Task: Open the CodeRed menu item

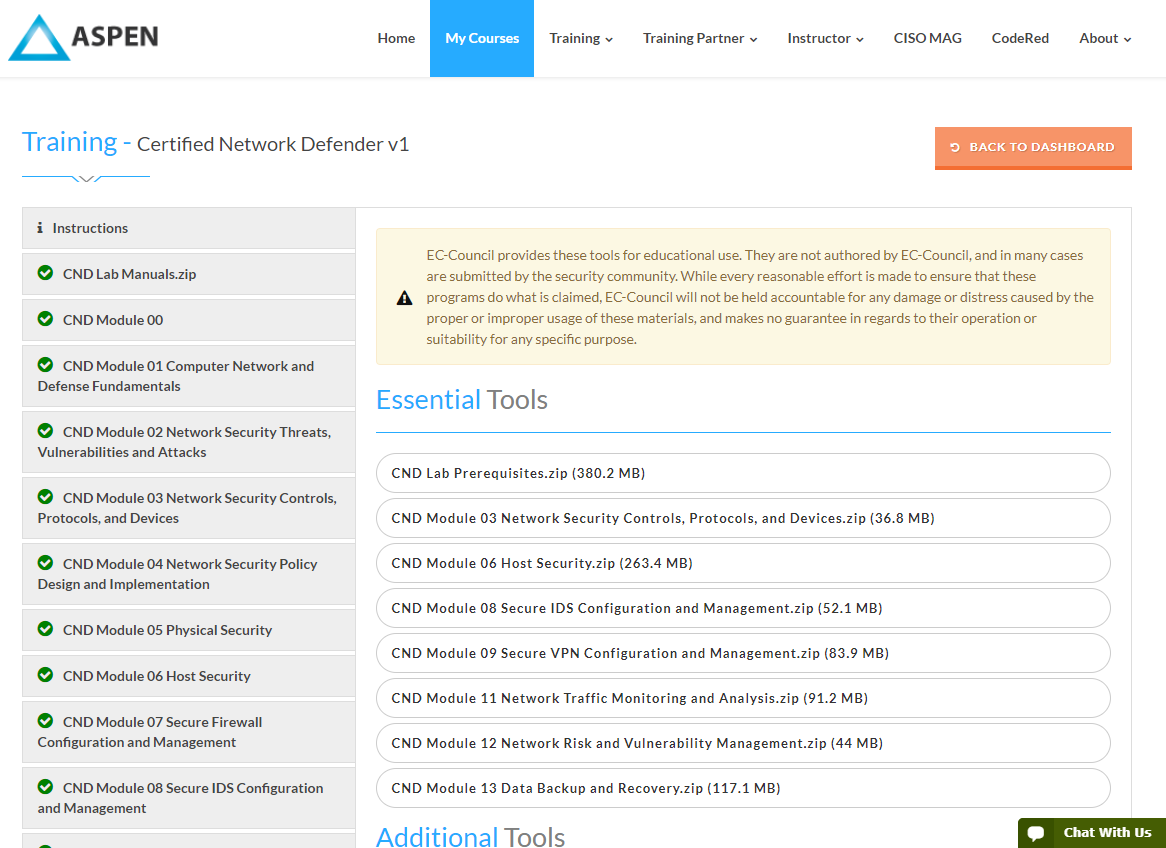Action: point(1020,39)
